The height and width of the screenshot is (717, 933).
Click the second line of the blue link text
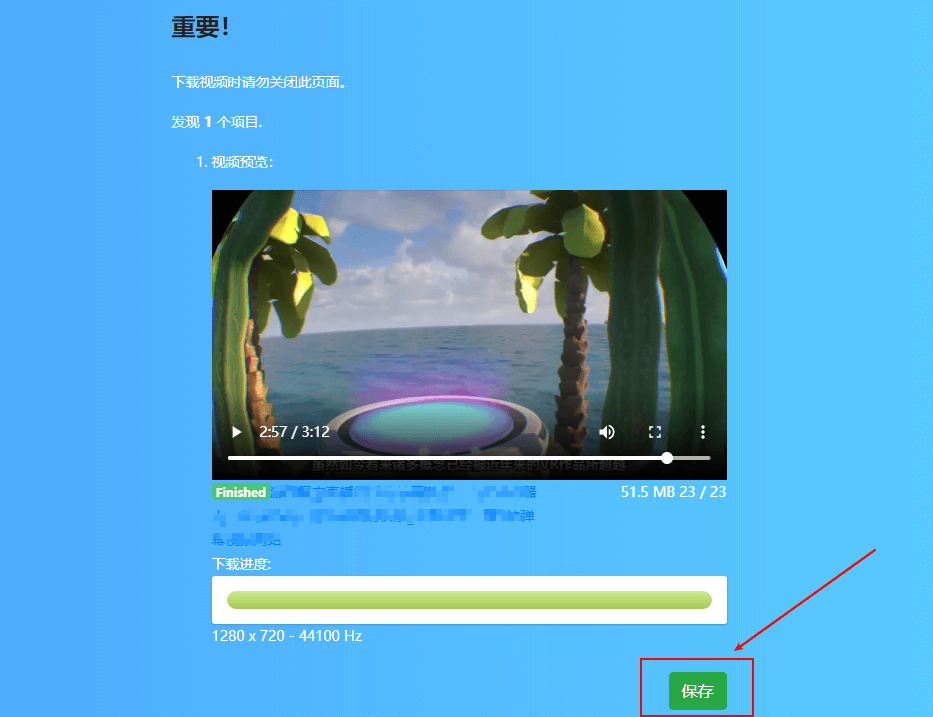[x=370, y=515]
